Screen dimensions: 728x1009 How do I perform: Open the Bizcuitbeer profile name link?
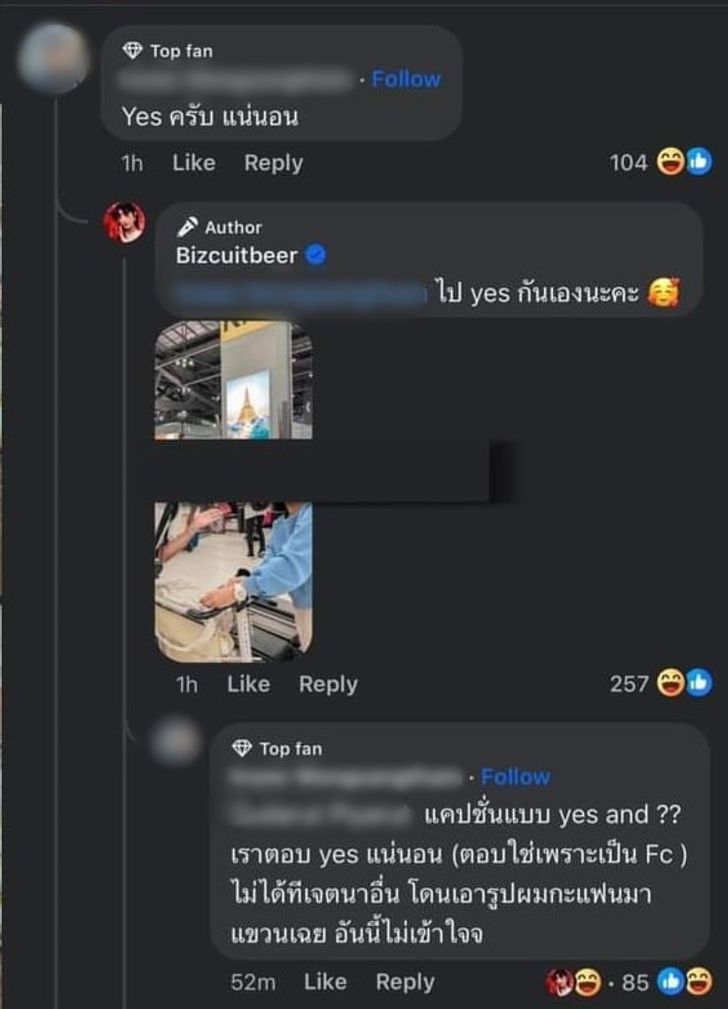(237, 255)
